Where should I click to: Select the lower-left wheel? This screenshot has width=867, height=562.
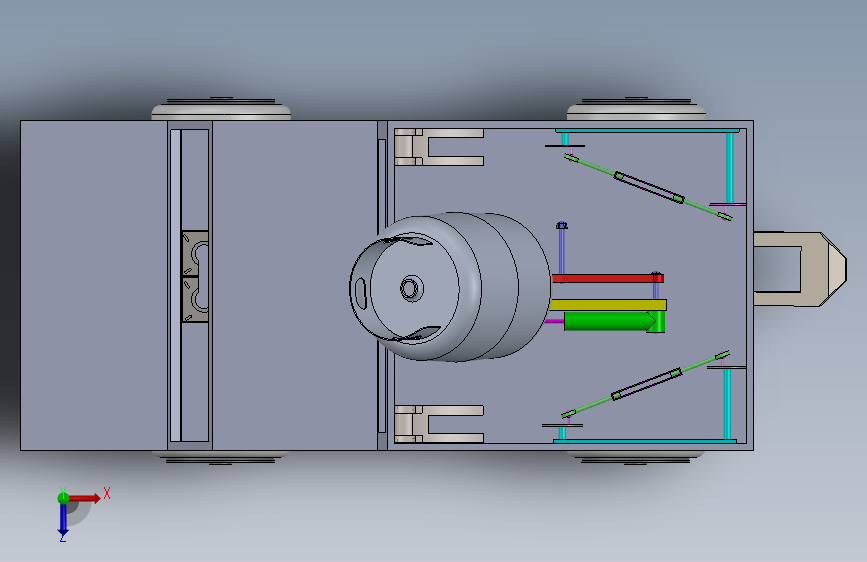(221, 457)
